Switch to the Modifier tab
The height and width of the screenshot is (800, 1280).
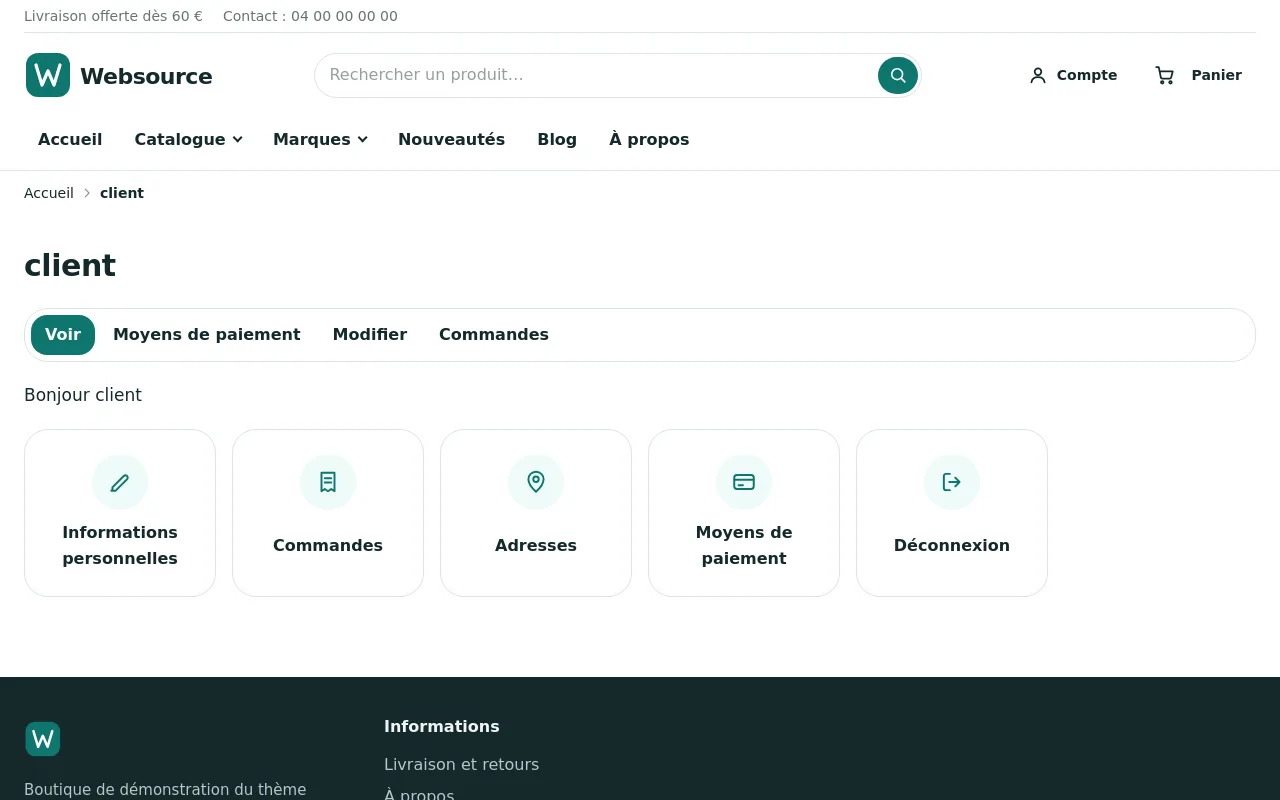click(x=370, y=335)
